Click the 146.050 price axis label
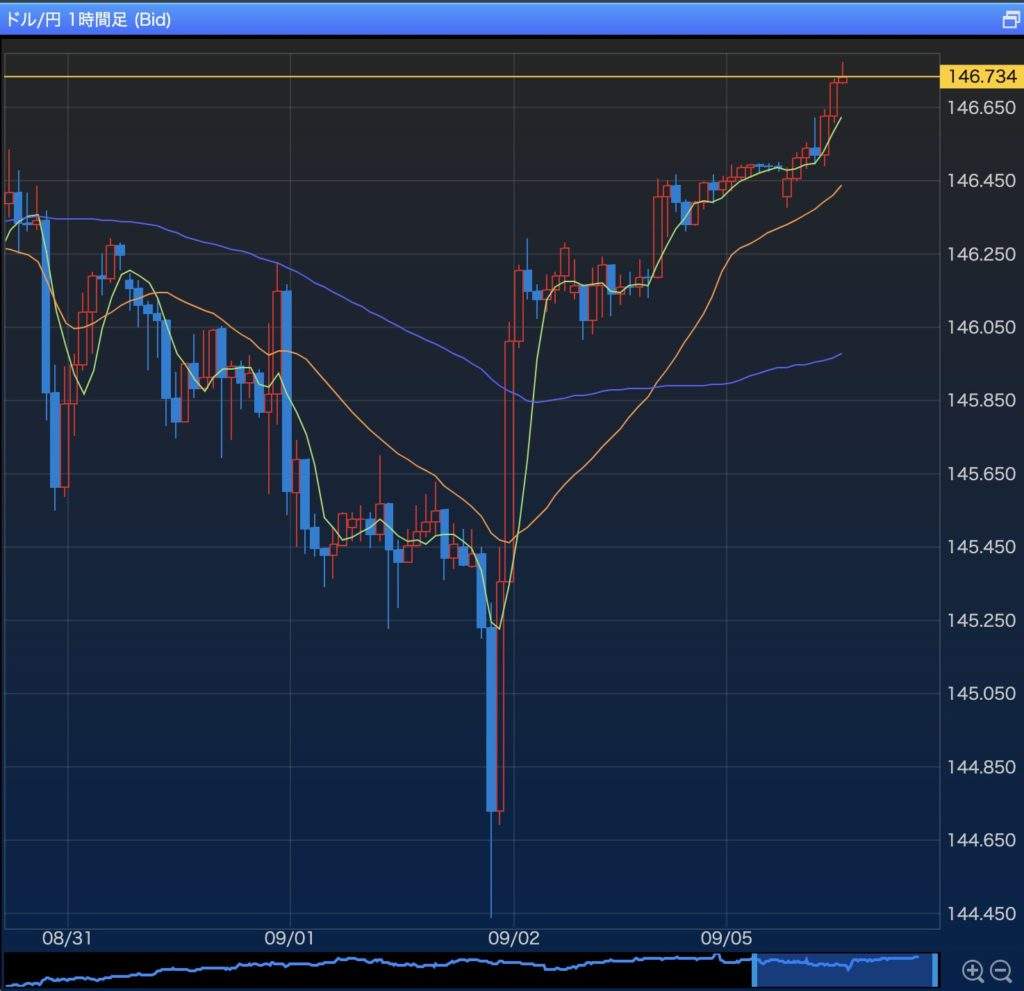 [x=981, y=327]
